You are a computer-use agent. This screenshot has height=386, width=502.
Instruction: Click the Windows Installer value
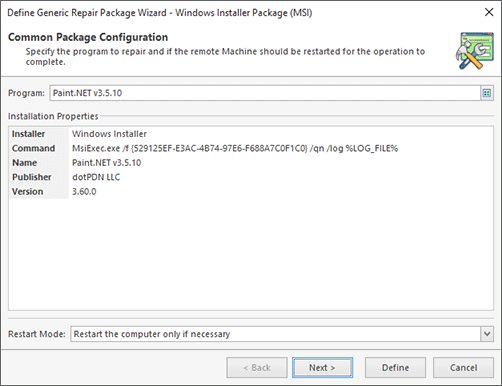[109, 134]
